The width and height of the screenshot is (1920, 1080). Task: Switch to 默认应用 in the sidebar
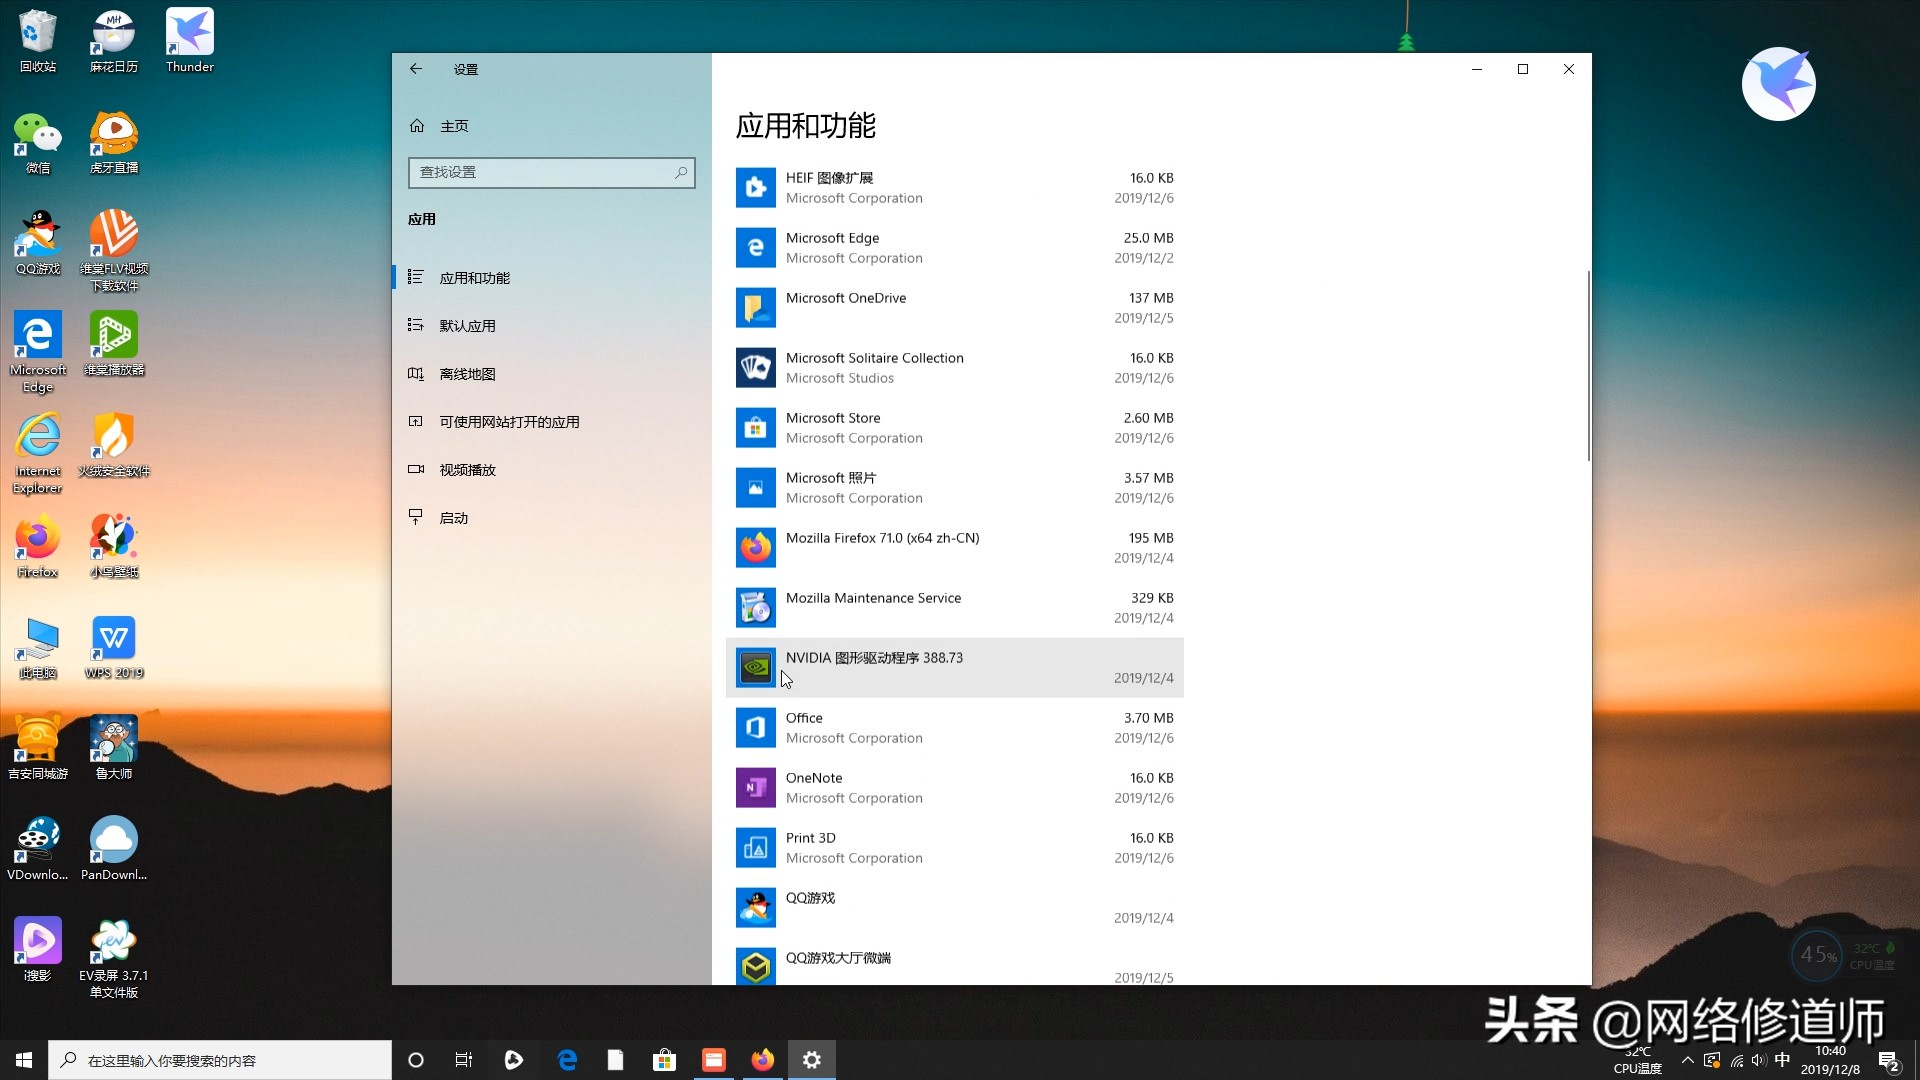coord(469,325)
